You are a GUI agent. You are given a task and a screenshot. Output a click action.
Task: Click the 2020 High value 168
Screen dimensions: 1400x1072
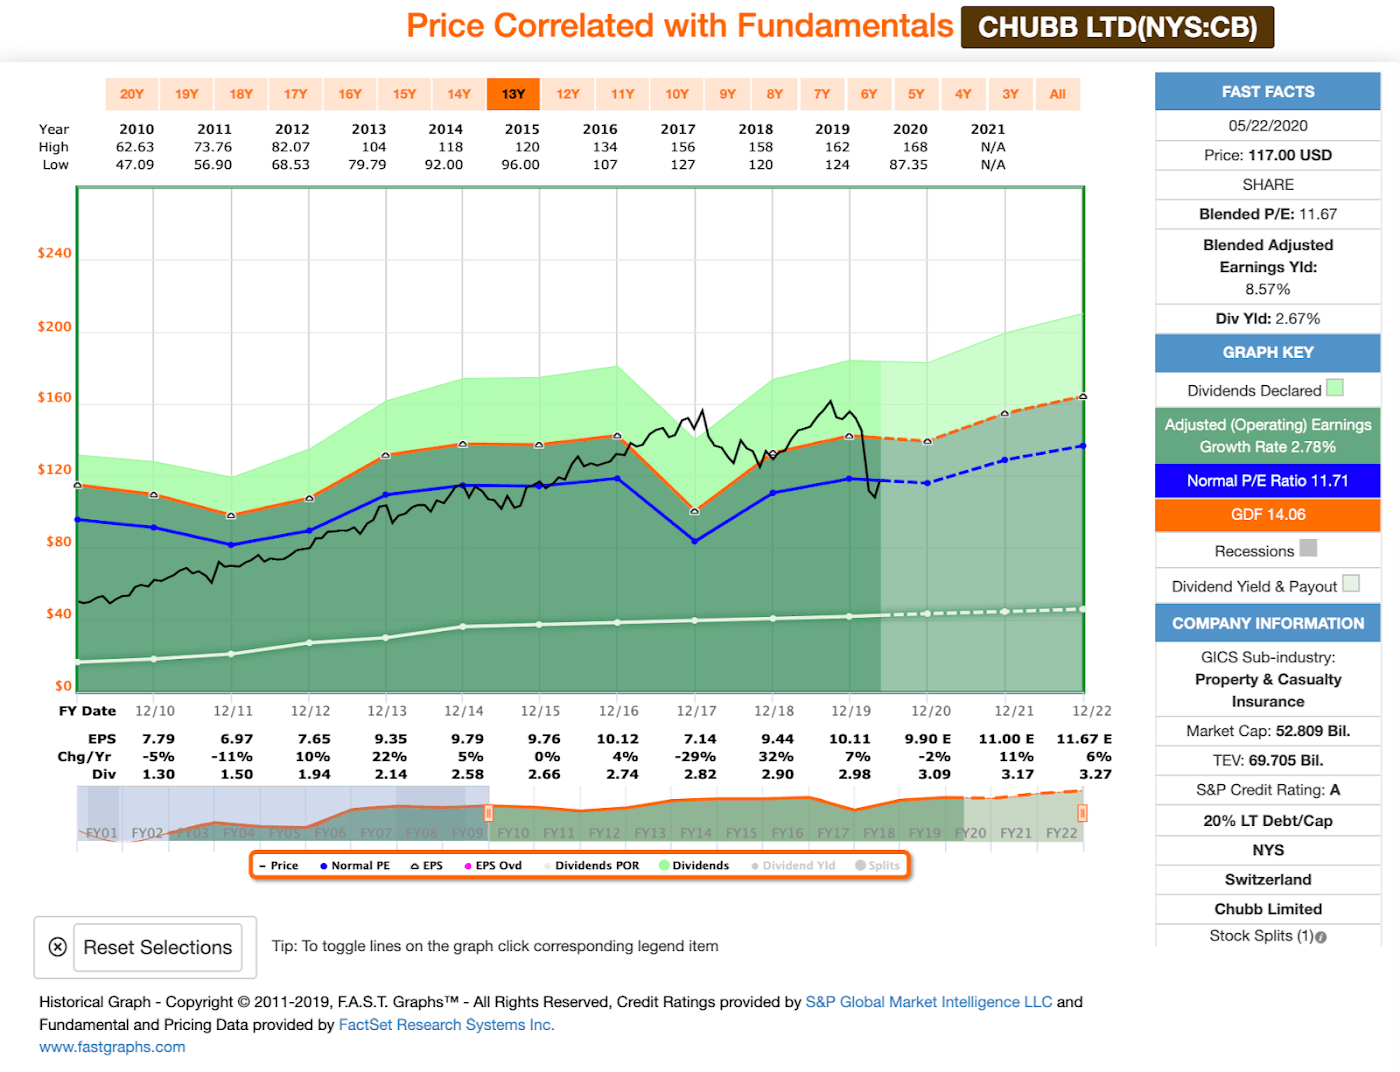point(915,147)
